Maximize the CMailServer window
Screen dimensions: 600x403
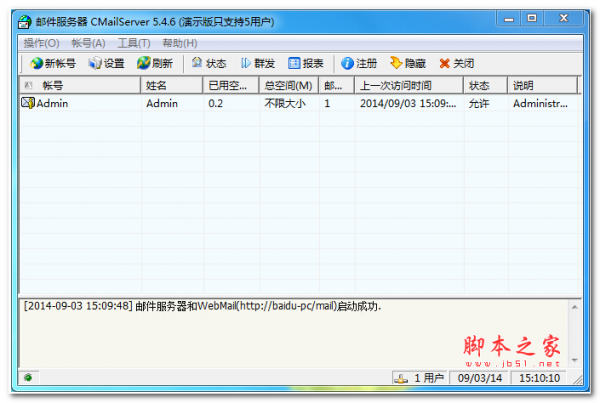532,18
